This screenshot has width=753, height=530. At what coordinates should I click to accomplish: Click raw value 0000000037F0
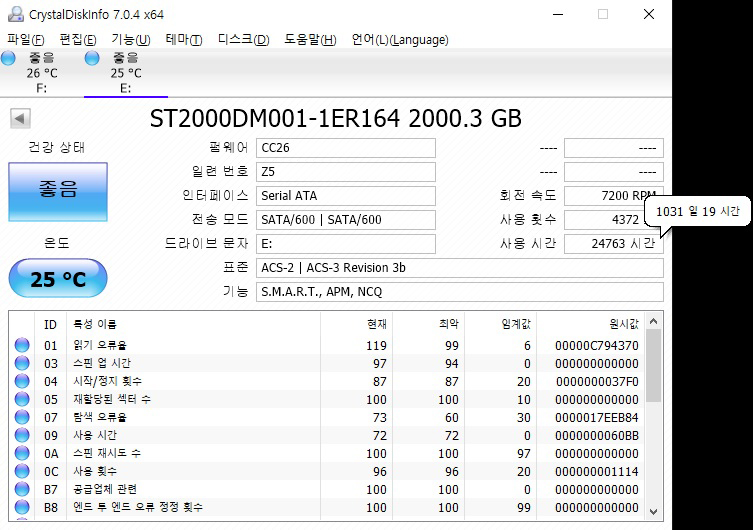pos(597,382)
